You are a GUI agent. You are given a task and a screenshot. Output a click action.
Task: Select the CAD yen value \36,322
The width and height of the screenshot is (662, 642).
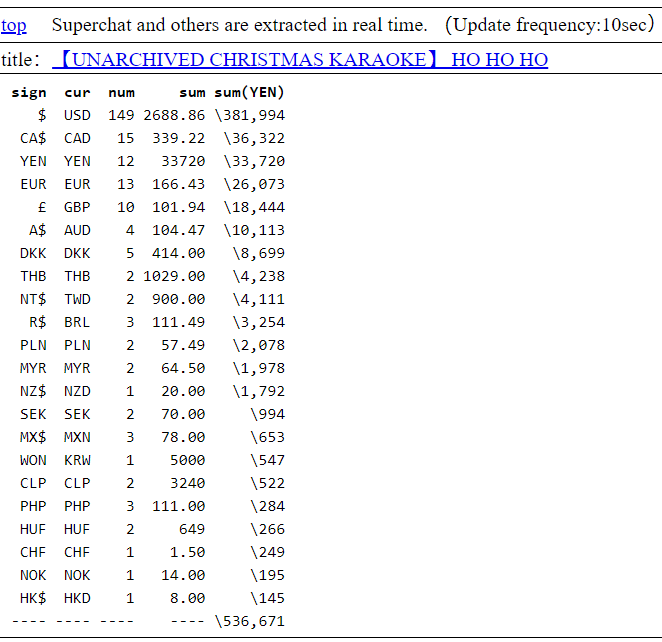254,138
